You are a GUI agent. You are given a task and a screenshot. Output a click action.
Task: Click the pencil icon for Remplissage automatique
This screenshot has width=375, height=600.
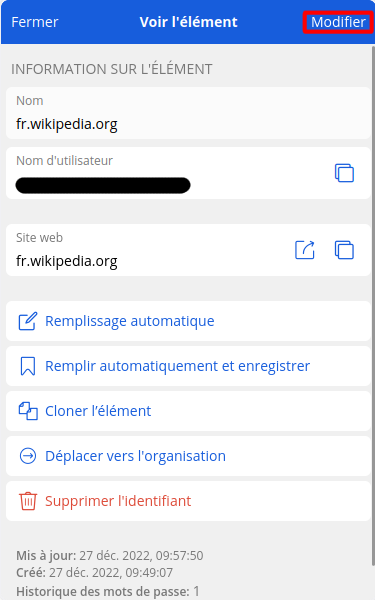28,321
